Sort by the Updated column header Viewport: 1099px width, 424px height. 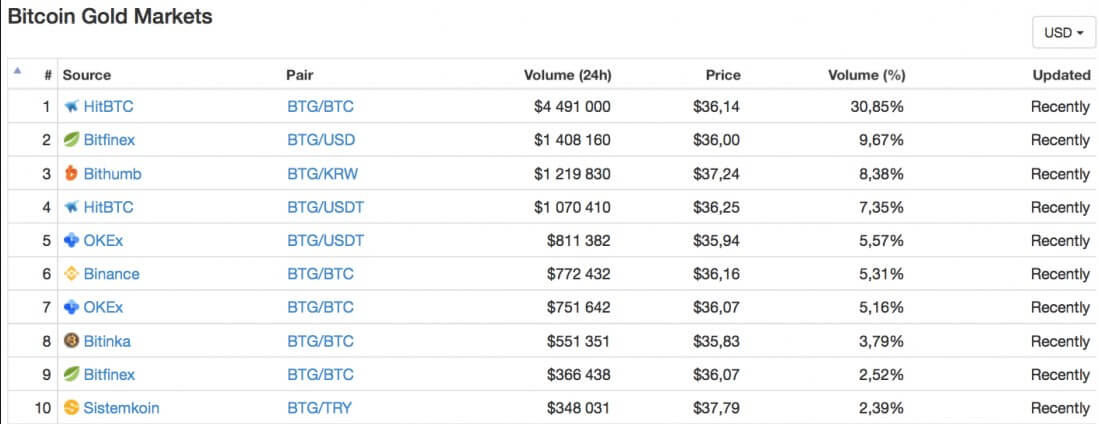pyautogui.click(x=1061, y=75)
